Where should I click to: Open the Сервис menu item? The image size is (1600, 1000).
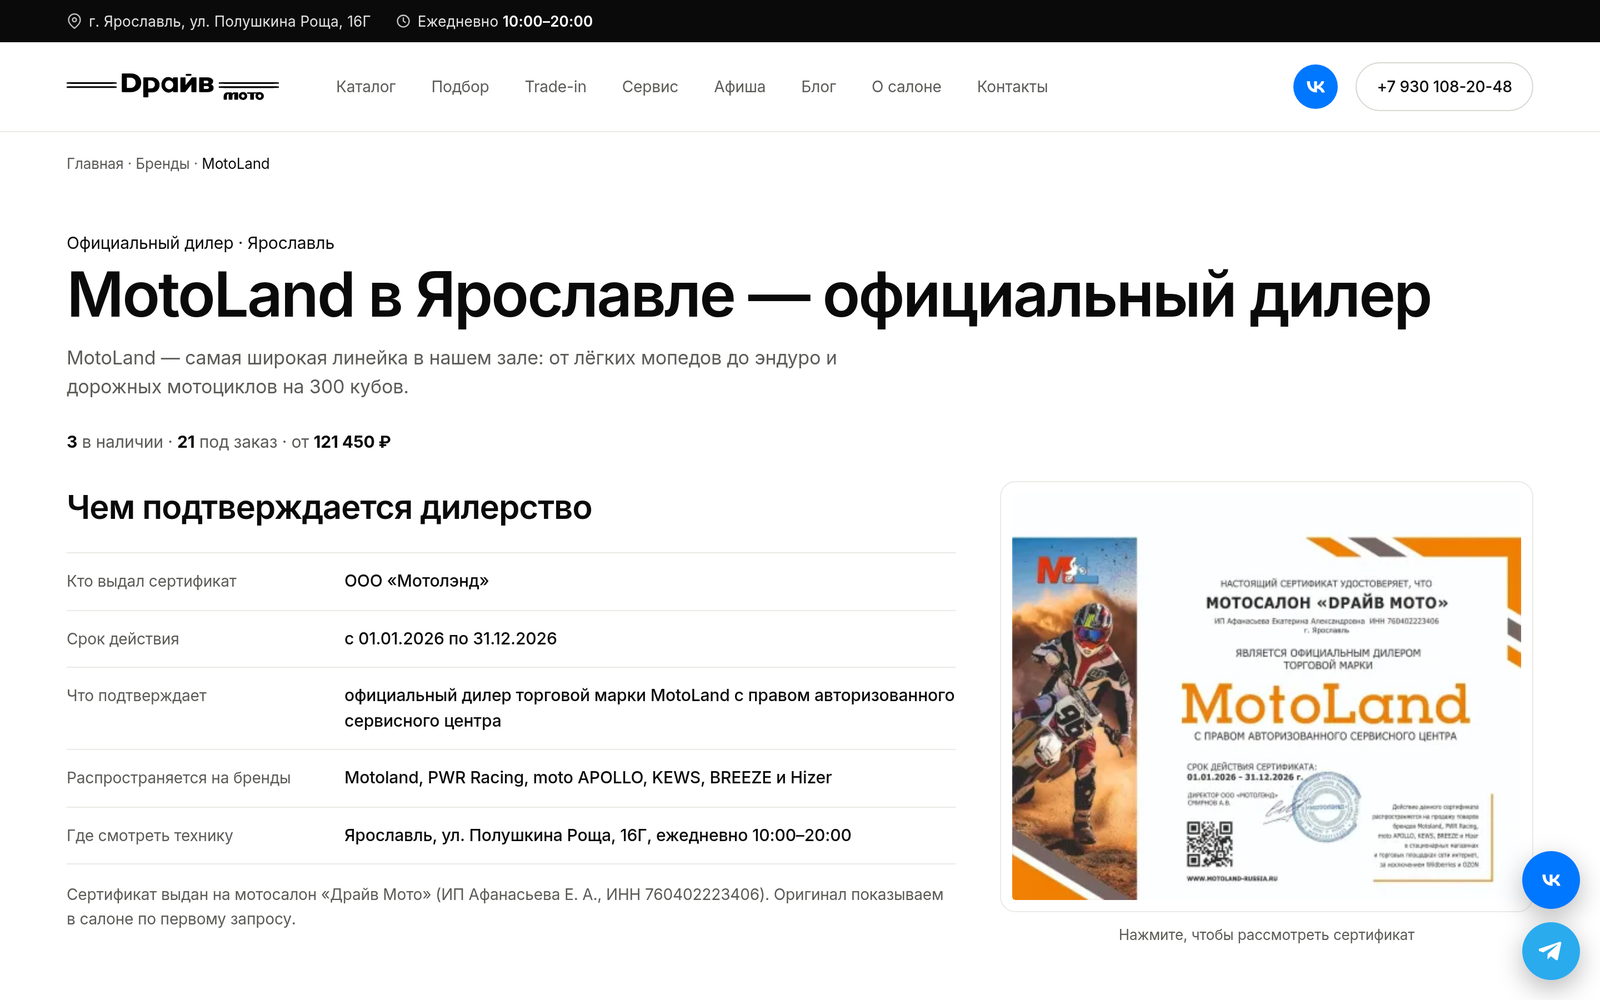pyautogui.click(x=650, y=87)
